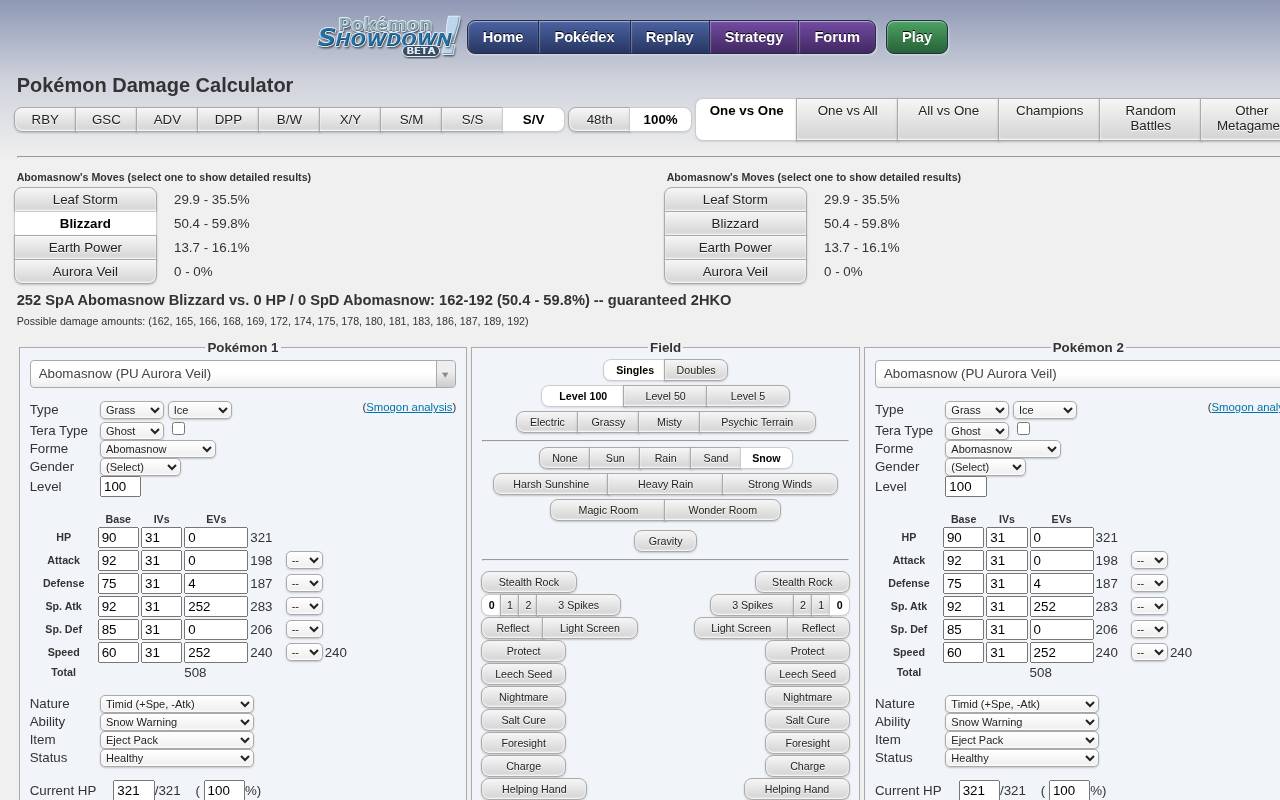Image resolution: width=1280 pixels, height=800 pixels.
Task: Focus Pokémon 1's Sp. Atk EVs field
Action: point(215,607)
